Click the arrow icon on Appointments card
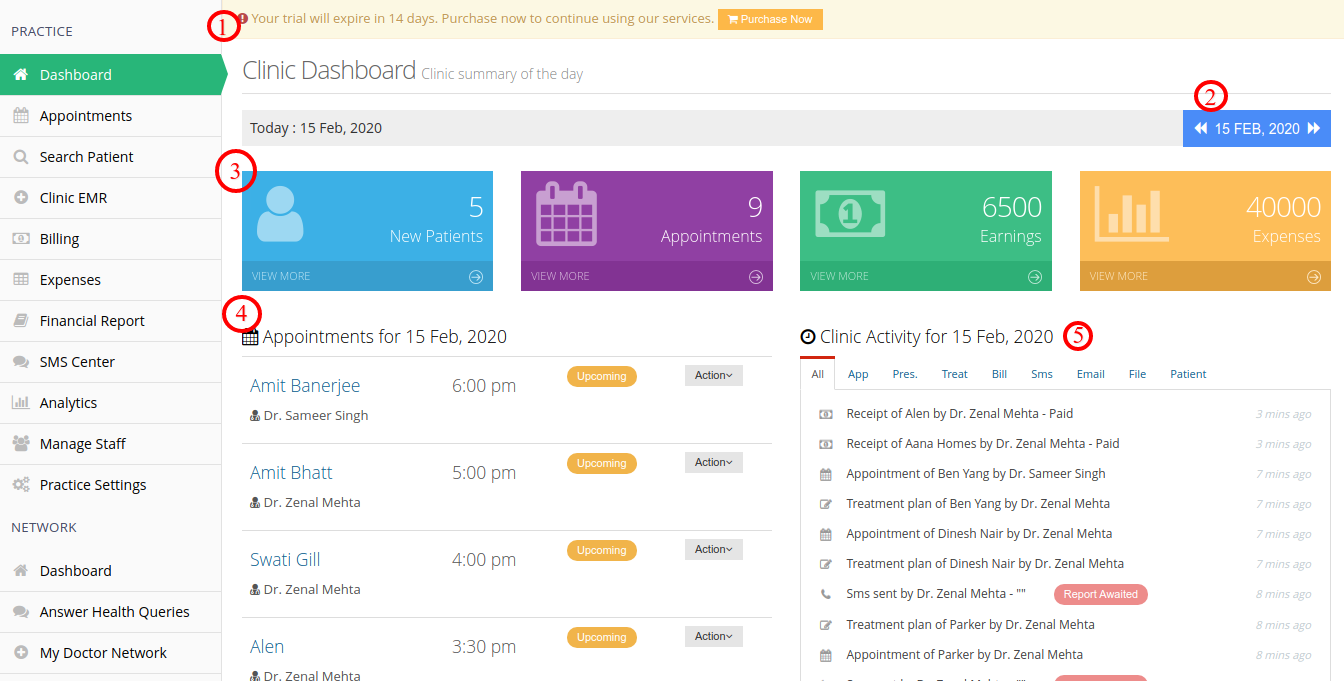 756,277
